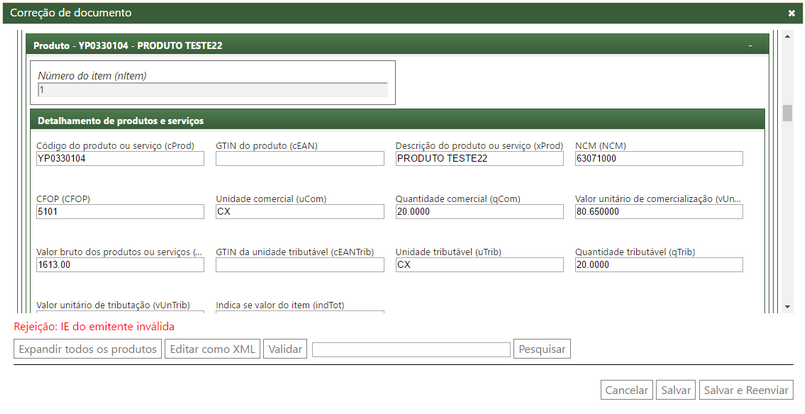Select the Código do produto field
The image size is (805, 414).
(x=120, y=159)
